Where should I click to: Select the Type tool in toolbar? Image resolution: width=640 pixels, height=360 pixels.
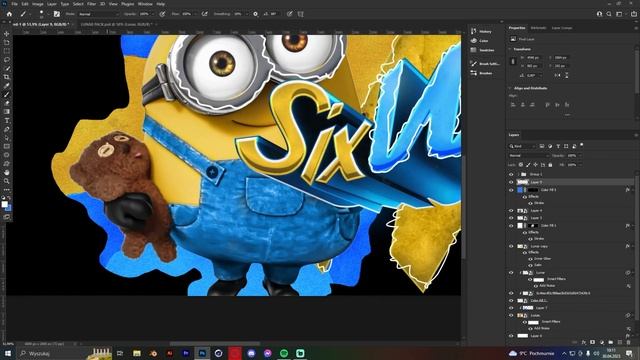(x=7, y=120)
